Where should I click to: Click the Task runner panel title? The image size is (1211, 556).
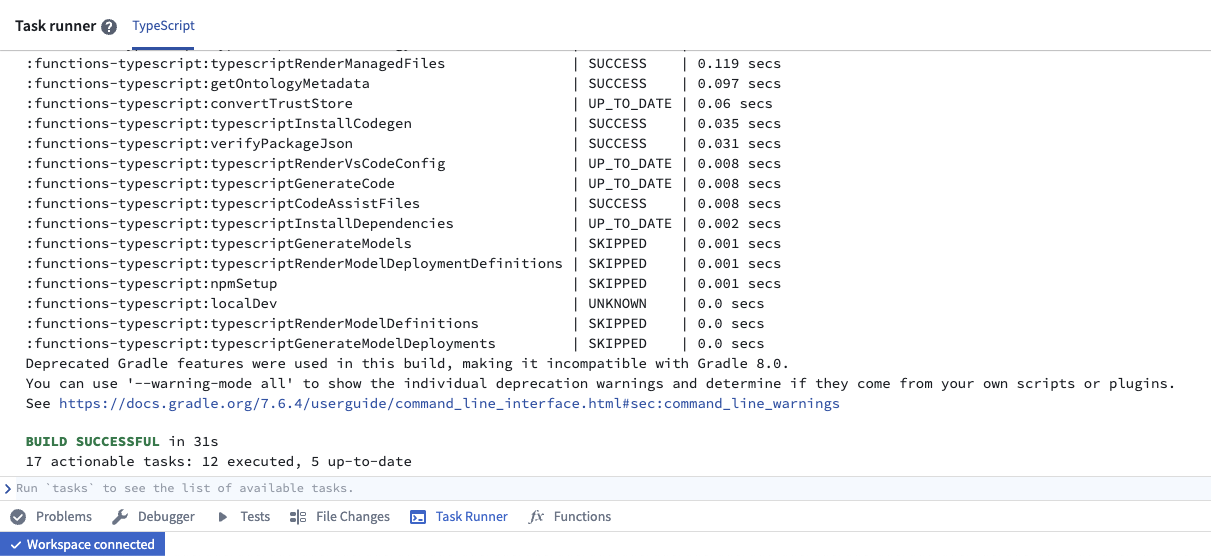click(x=55, y=26)
